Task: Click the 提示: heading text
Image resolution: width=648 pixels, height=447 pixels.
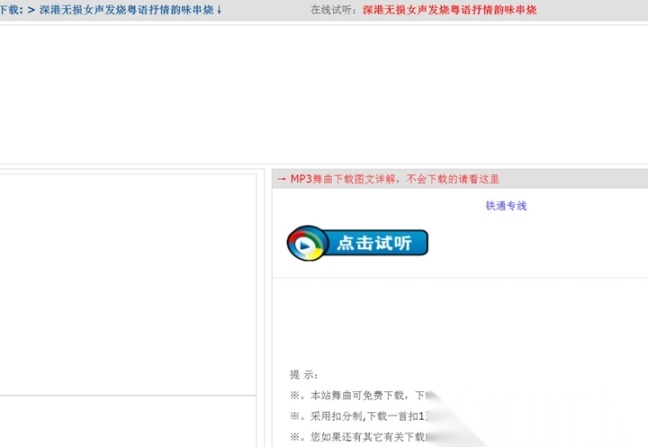Action: [x=304, y=375]
